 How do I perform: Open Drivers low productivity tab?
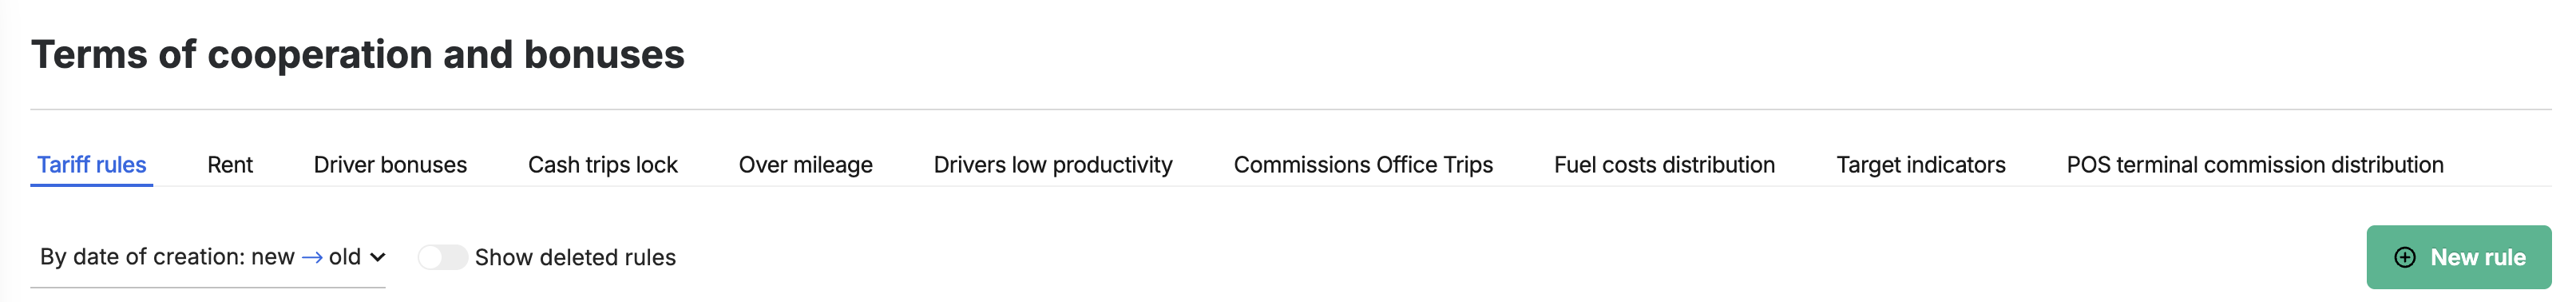1053,164
